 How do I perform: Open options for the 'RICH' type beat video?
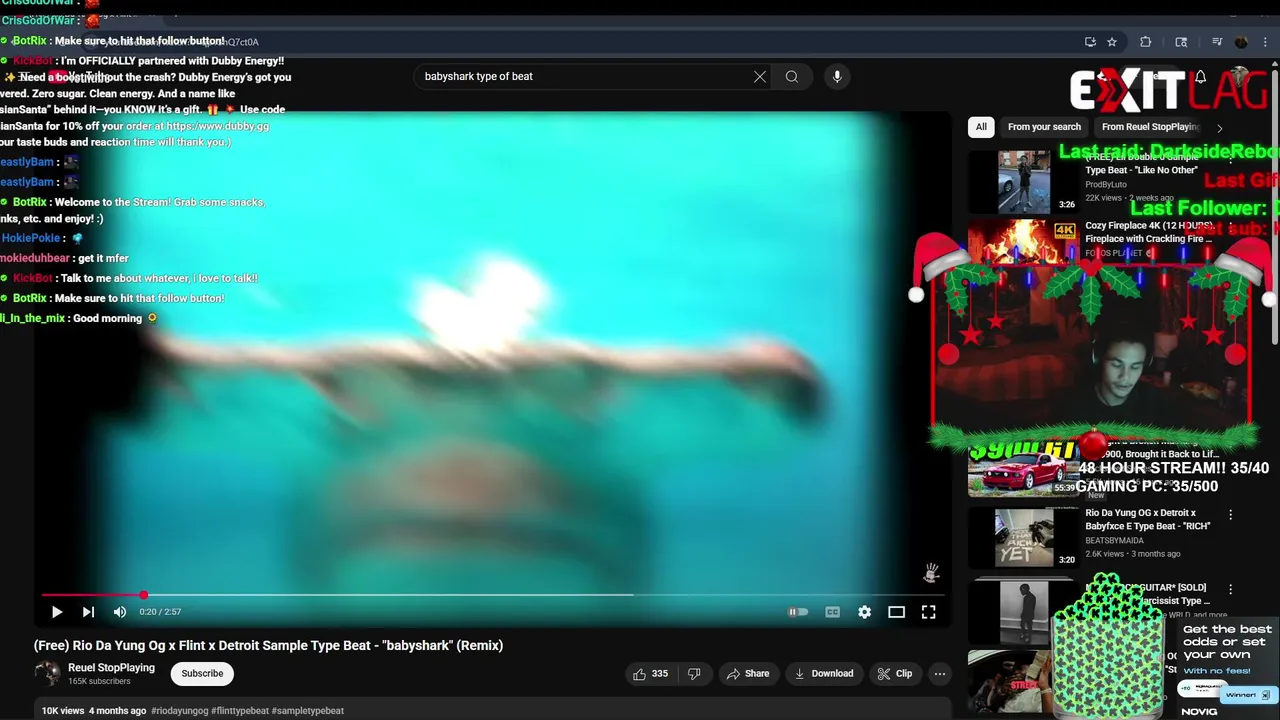pos(1231,515)
